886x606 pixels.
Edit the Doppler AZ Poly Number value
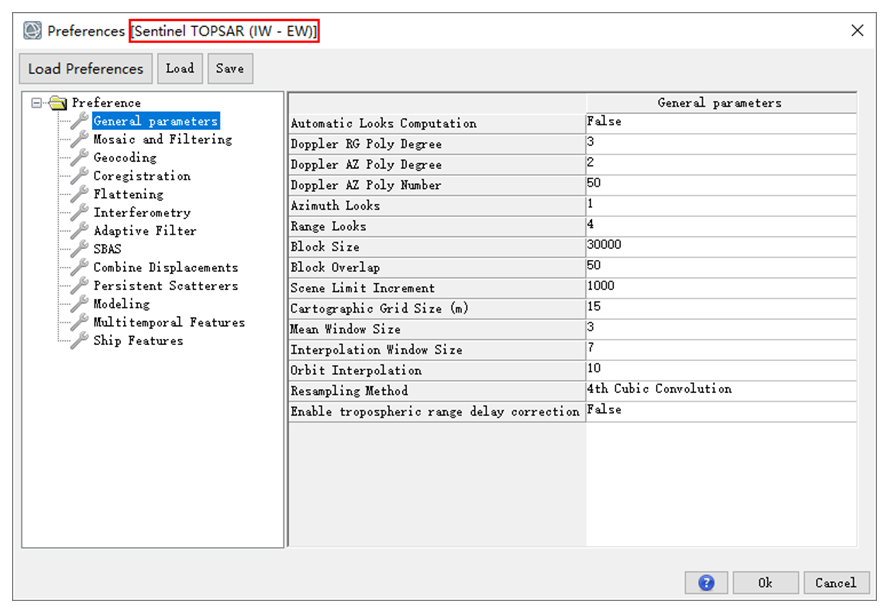click(721, 184)
